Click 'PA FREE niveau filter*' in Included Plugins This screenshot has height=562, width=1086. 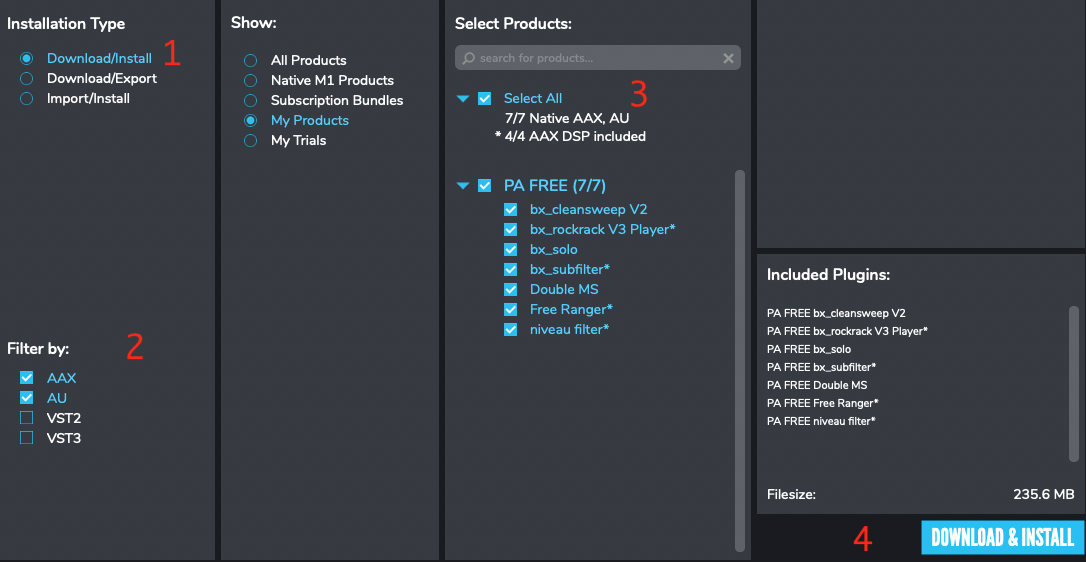pyautogui.click(x=821, y=421)
